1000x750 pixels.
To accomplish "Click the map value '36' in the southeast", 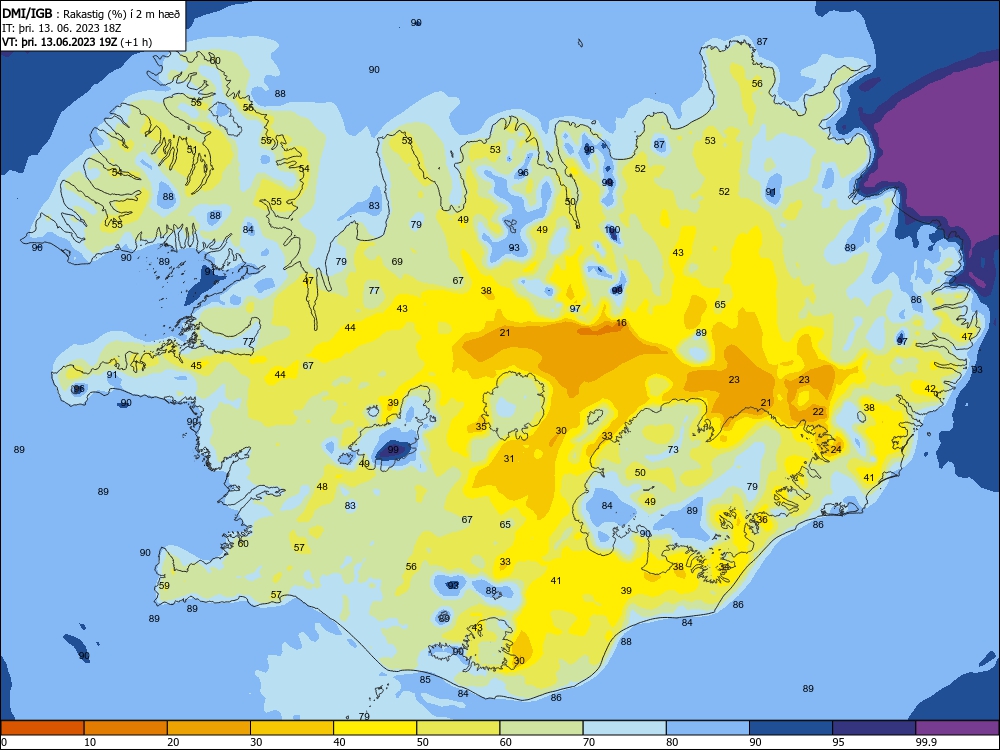I will 762,520.
